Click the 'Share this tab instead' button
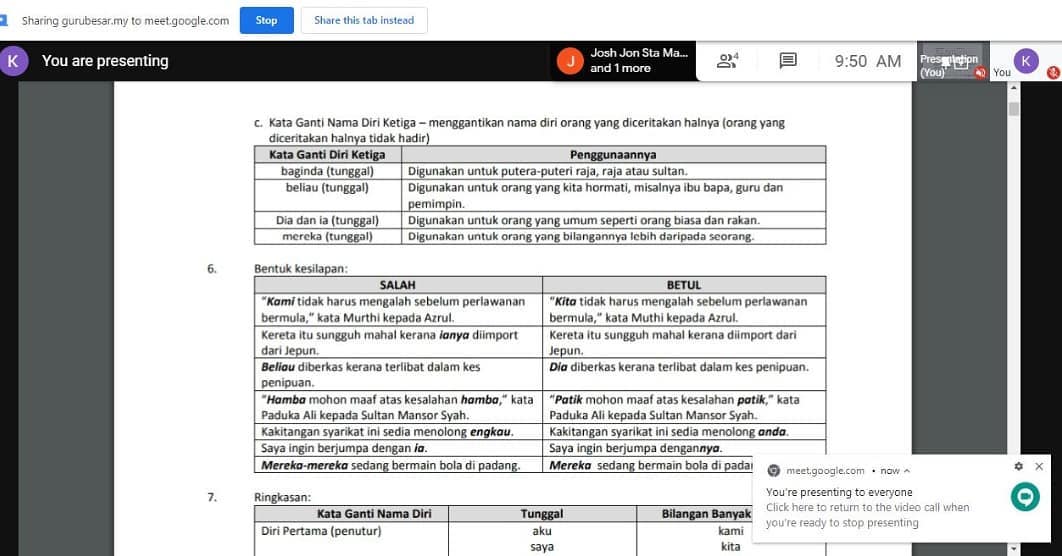The width and height of the screenshot is (1062, 556). [x=364, y=20]
